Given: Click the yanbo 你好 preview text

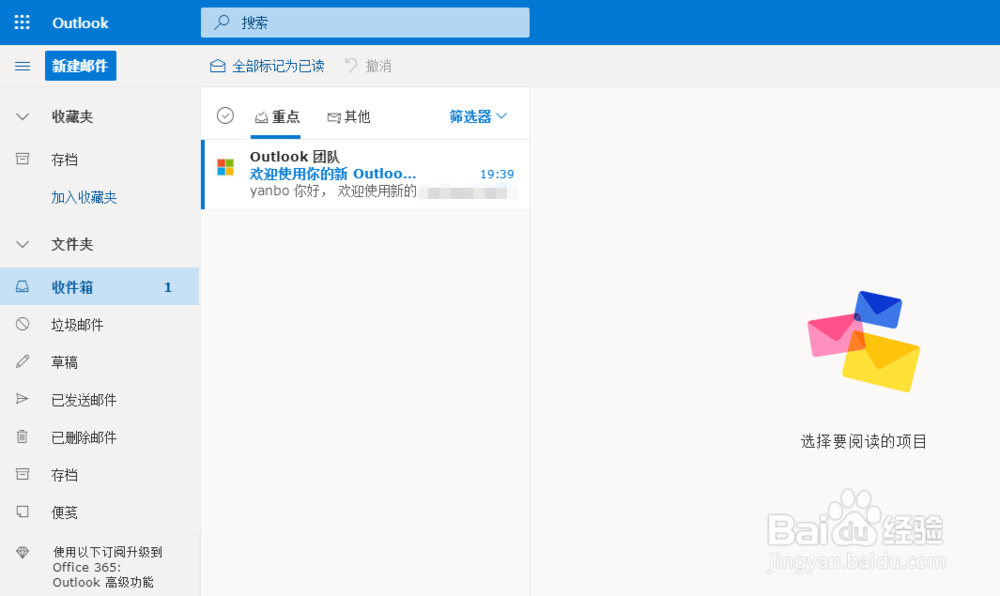Looking at the screenshot, I should coord(333,191).
